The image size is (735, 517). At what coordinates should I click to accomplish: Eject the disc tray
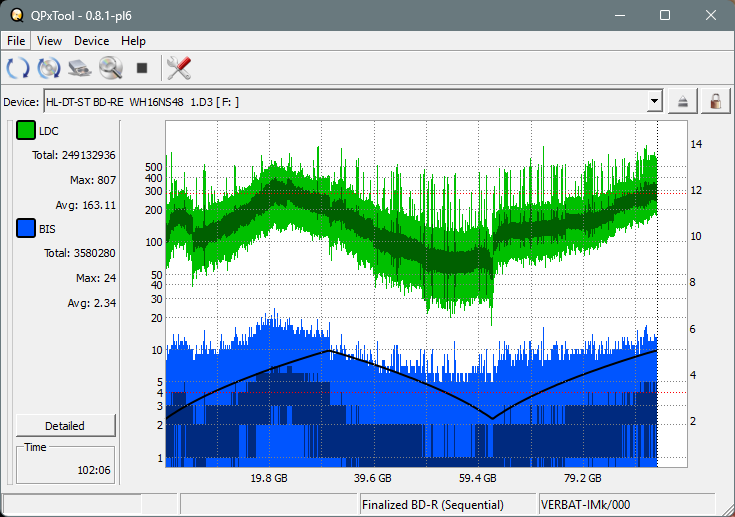coord(682,101)
